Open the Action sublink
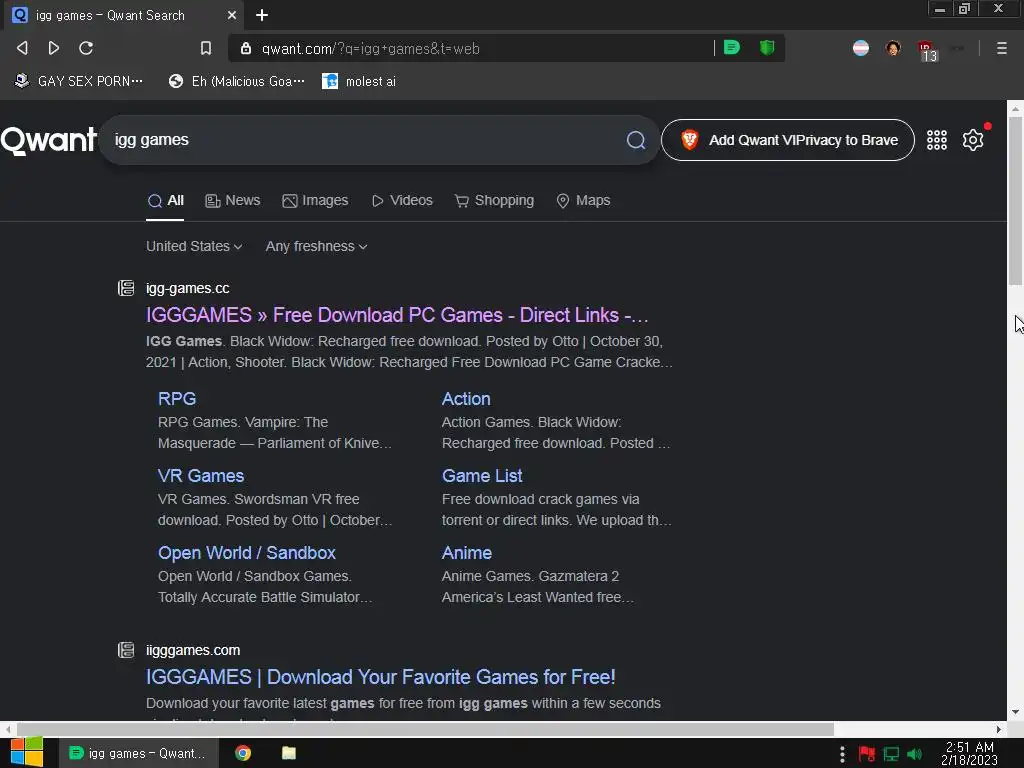 (x=466, y=398)
